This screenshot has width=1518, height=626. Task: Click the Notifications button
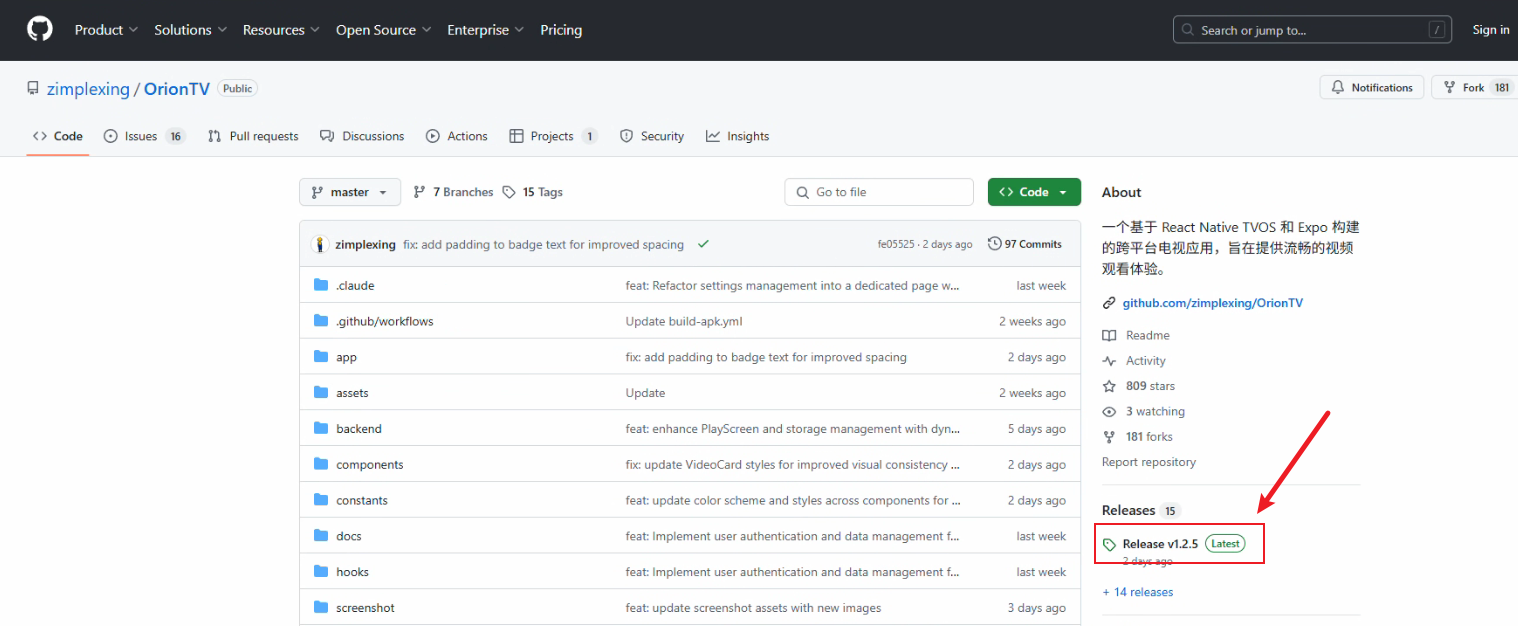(1371, 88)
